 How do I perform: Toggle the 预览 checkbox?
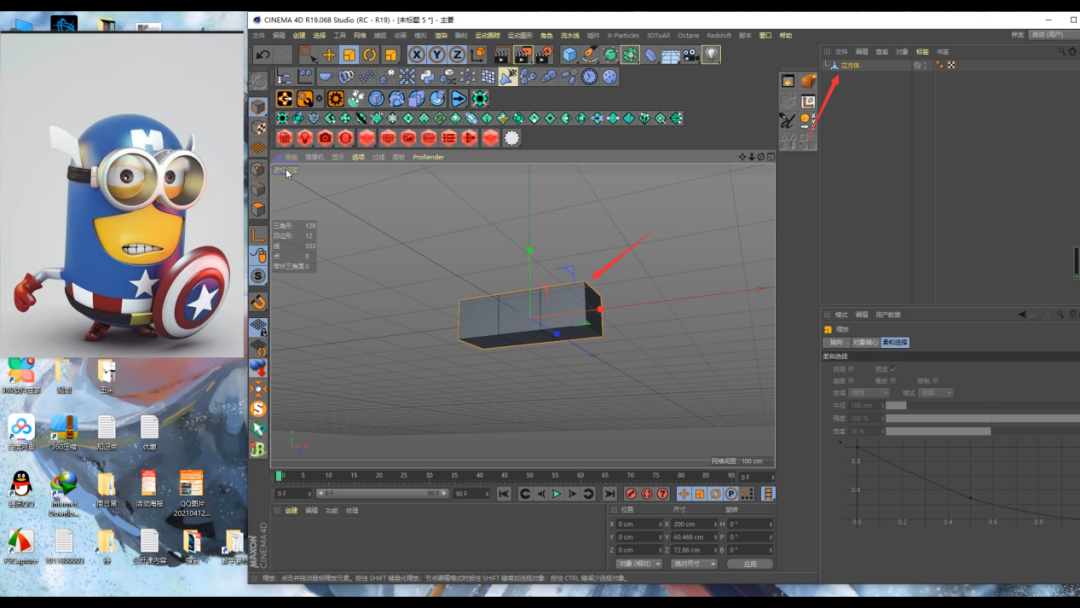pyautogui.click(x=893, y=369)
